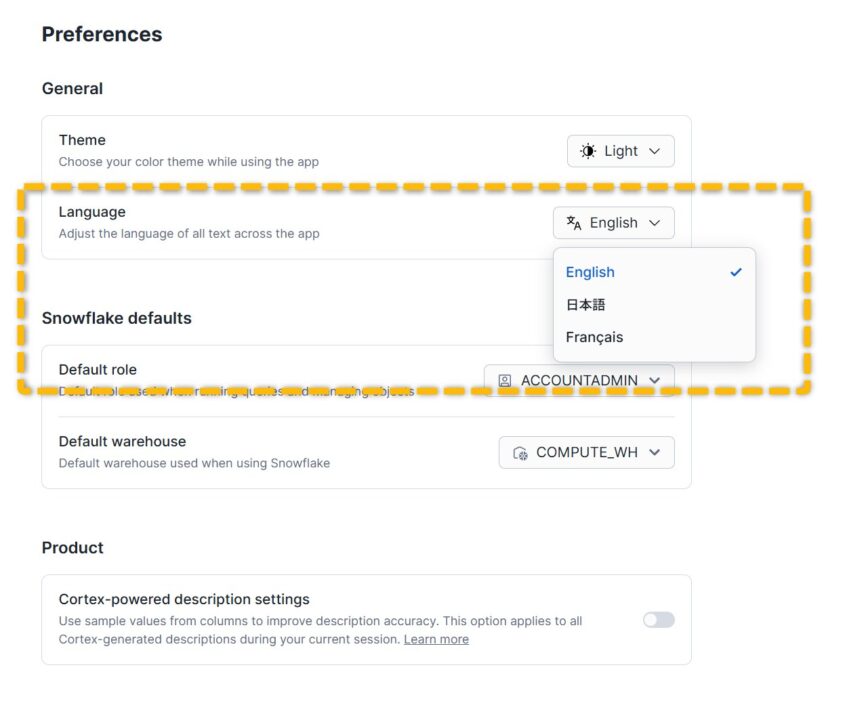
Task: Click the warehouse icon beside COMPUTE_WH
Action: pyautogui.click(x=520, y=452)
